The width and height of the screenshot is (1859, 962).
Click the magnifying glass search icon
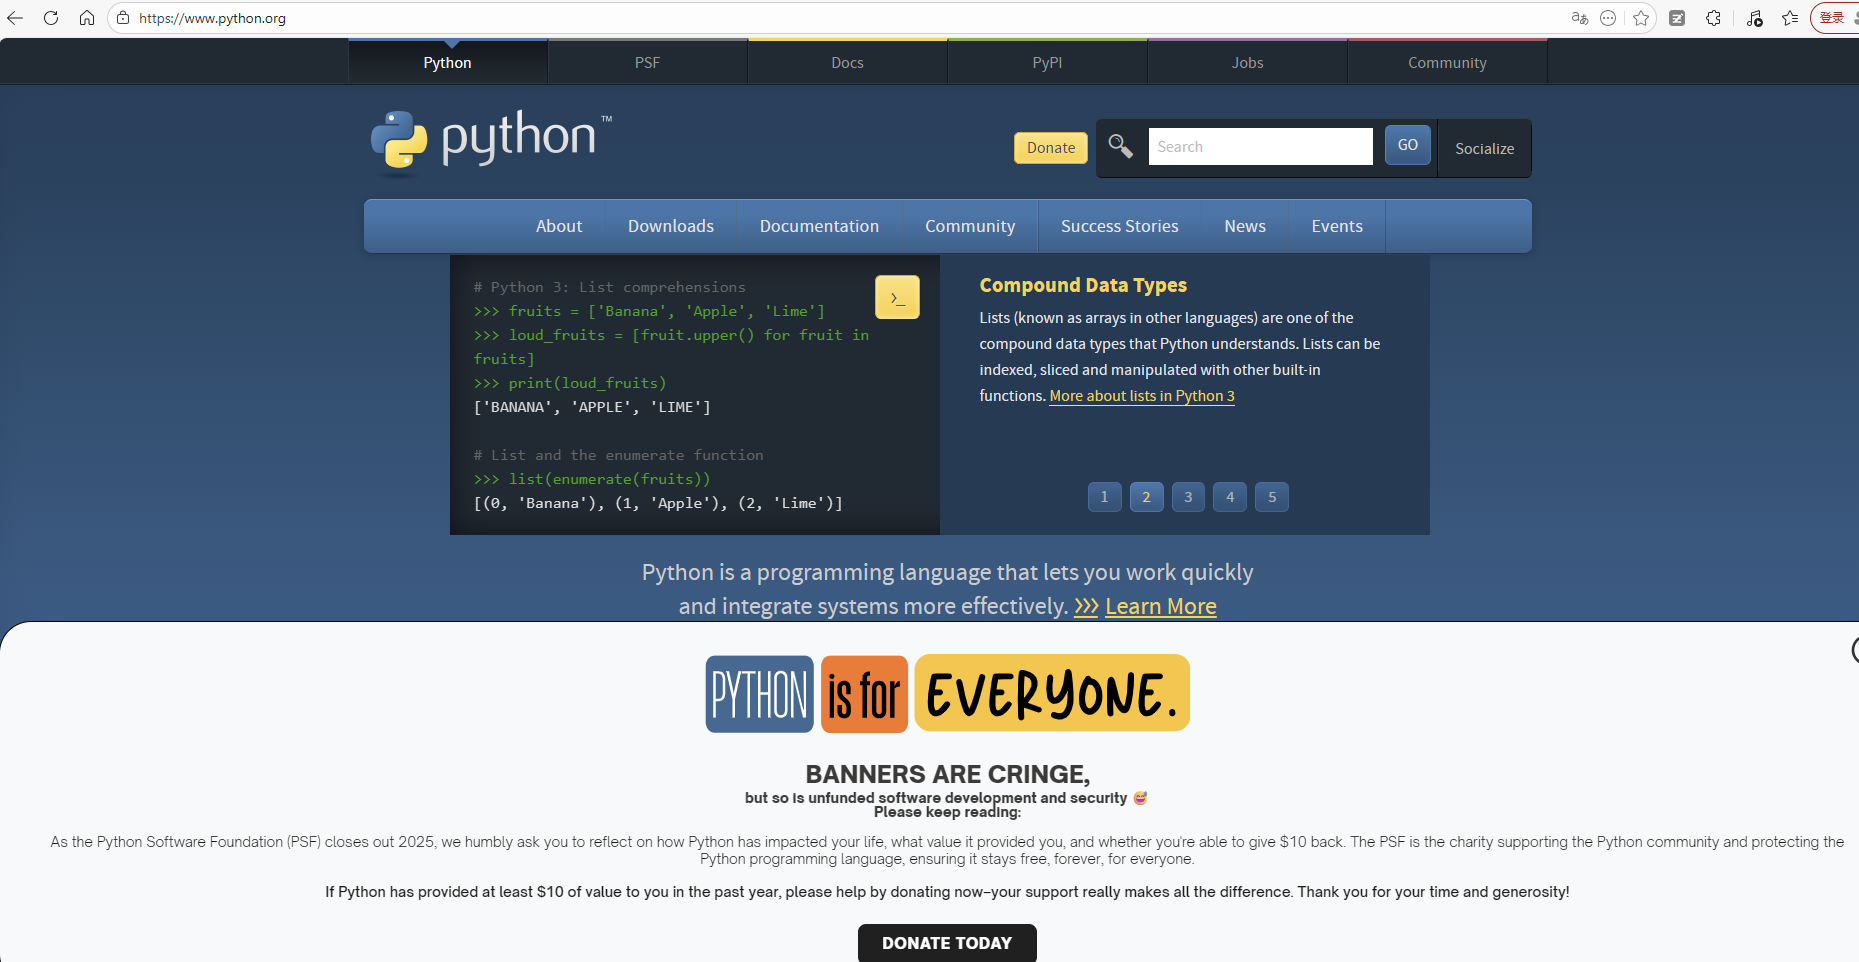(1121, 147)
